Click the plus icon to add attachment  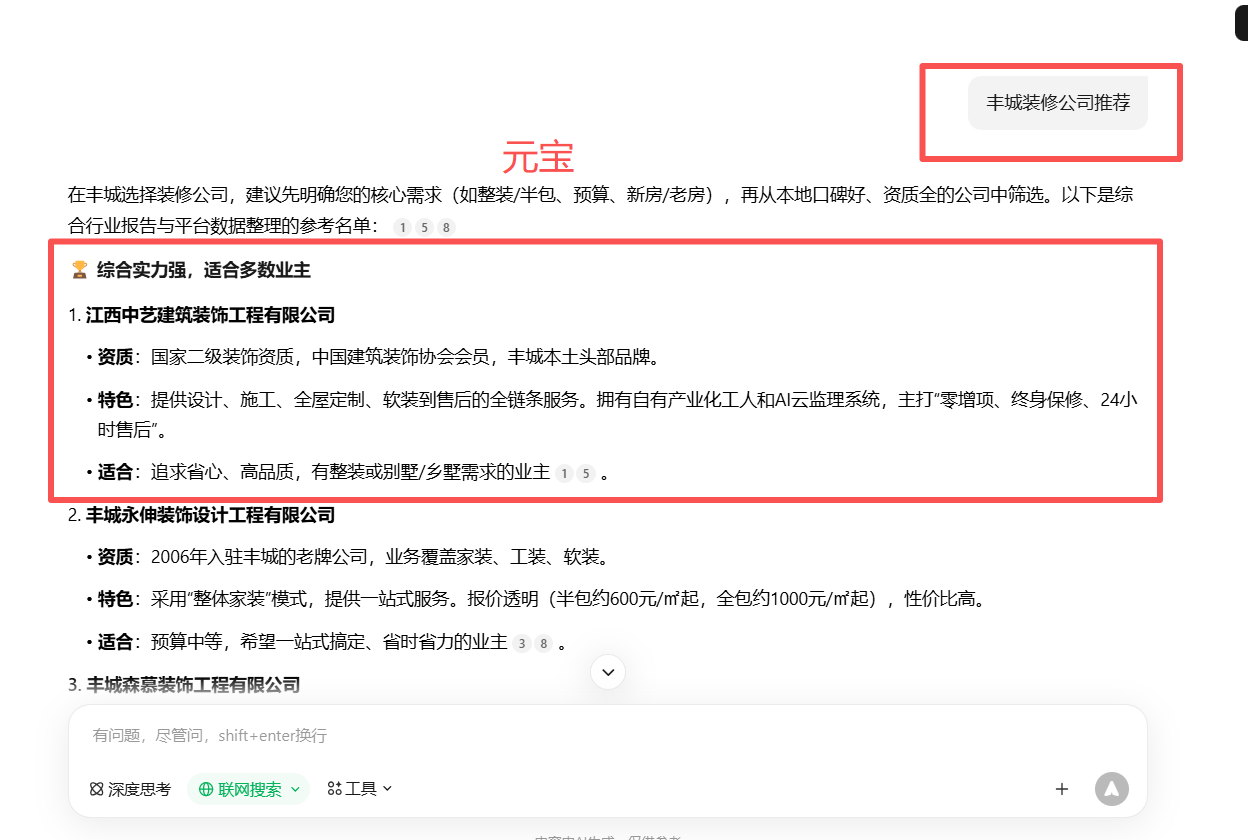click(x=1062, y=789)
